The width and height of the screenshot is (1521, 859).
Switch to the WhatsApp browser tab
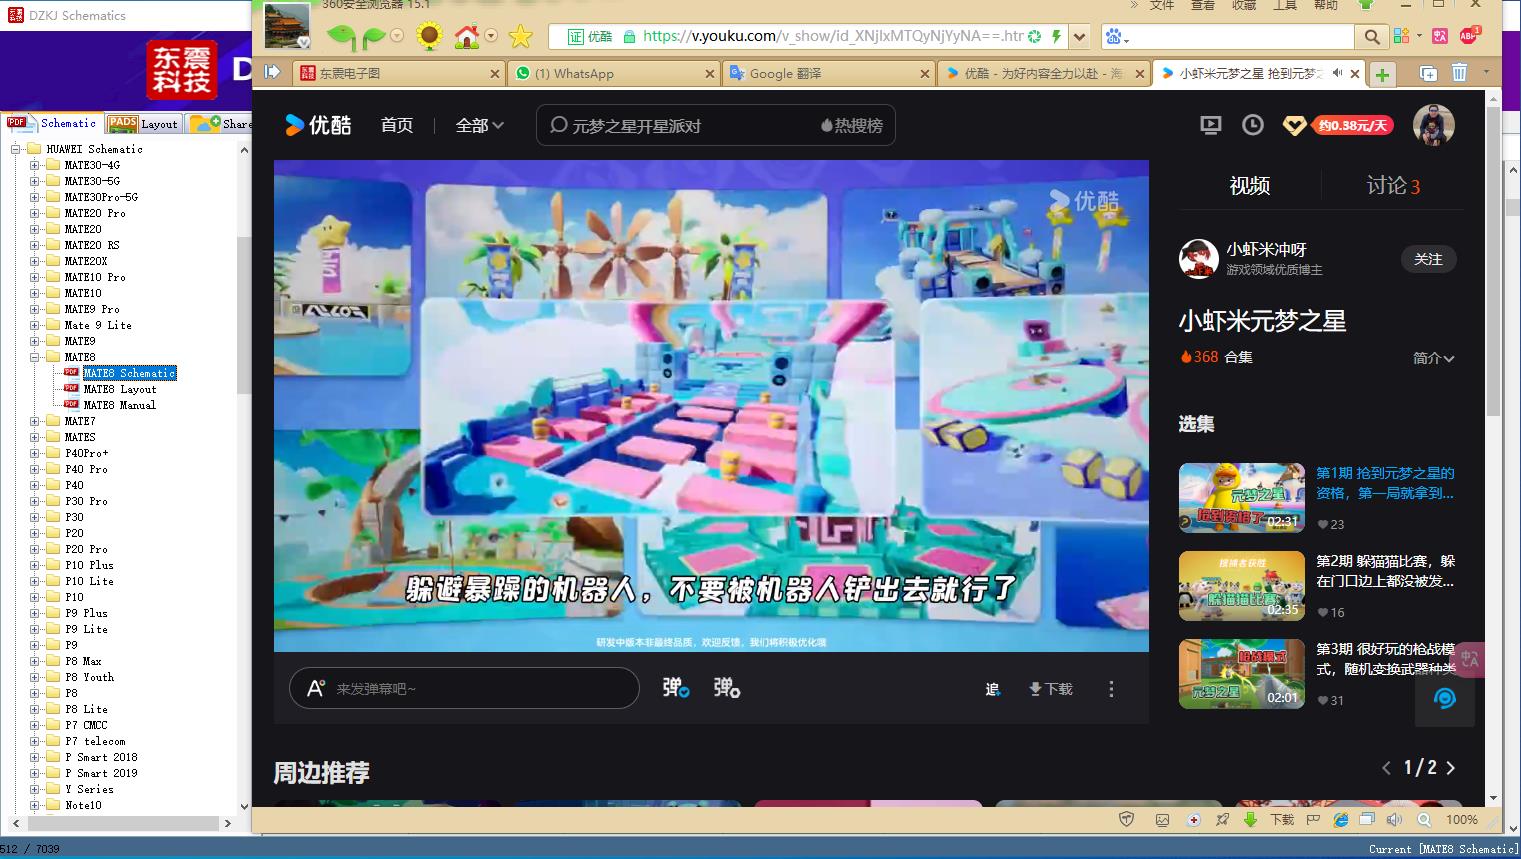[x=613, y=73]
